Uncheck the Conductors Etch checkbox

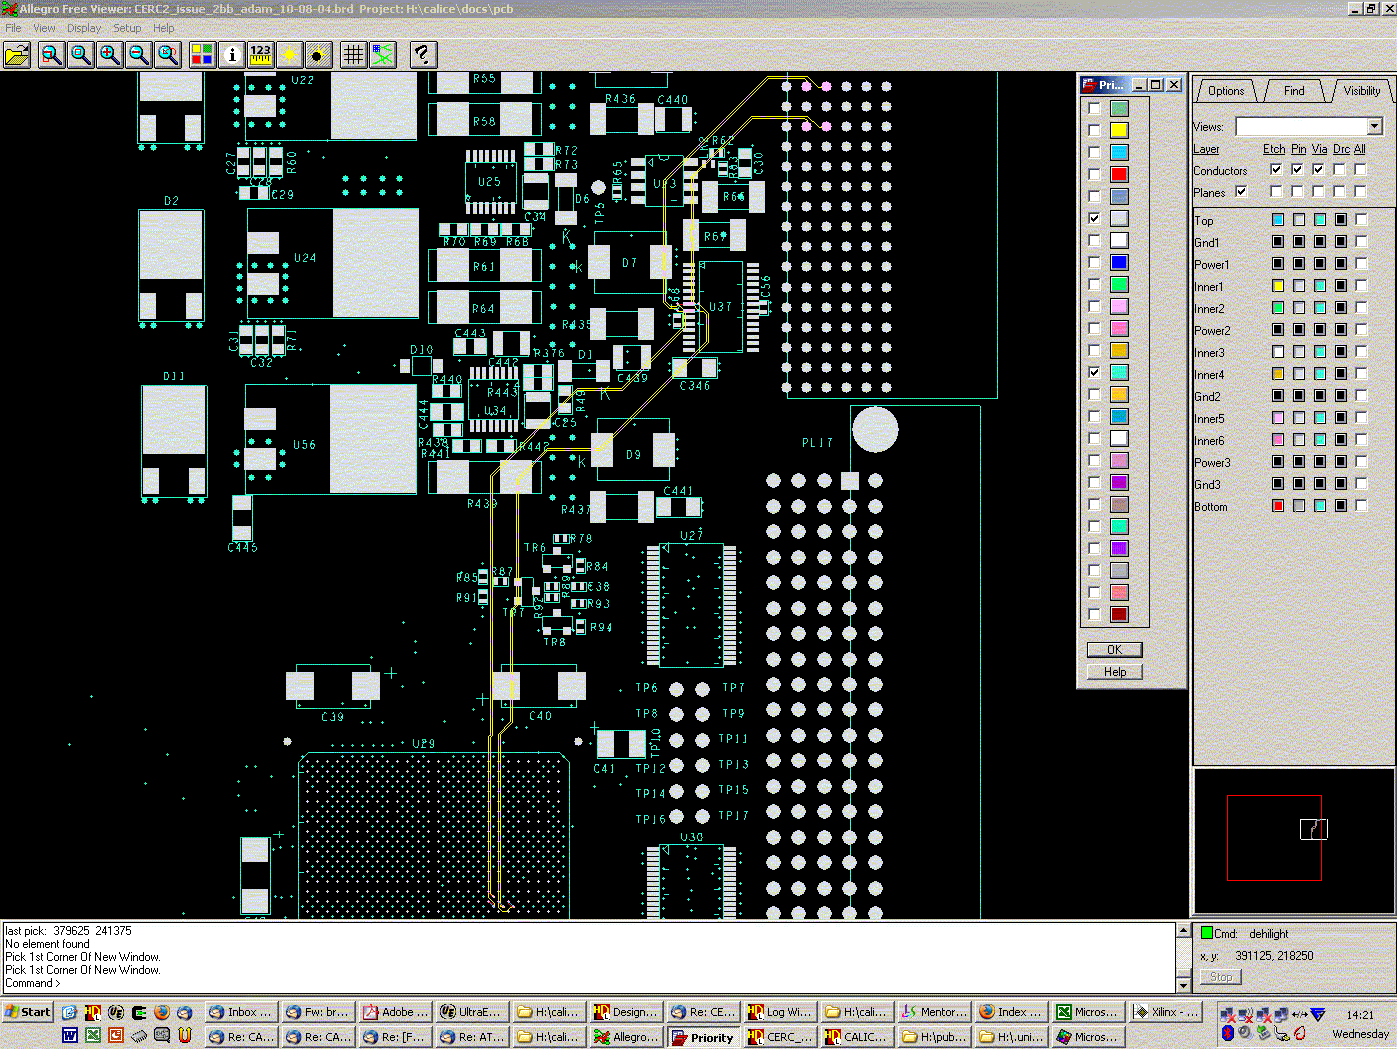[1276, 170]
